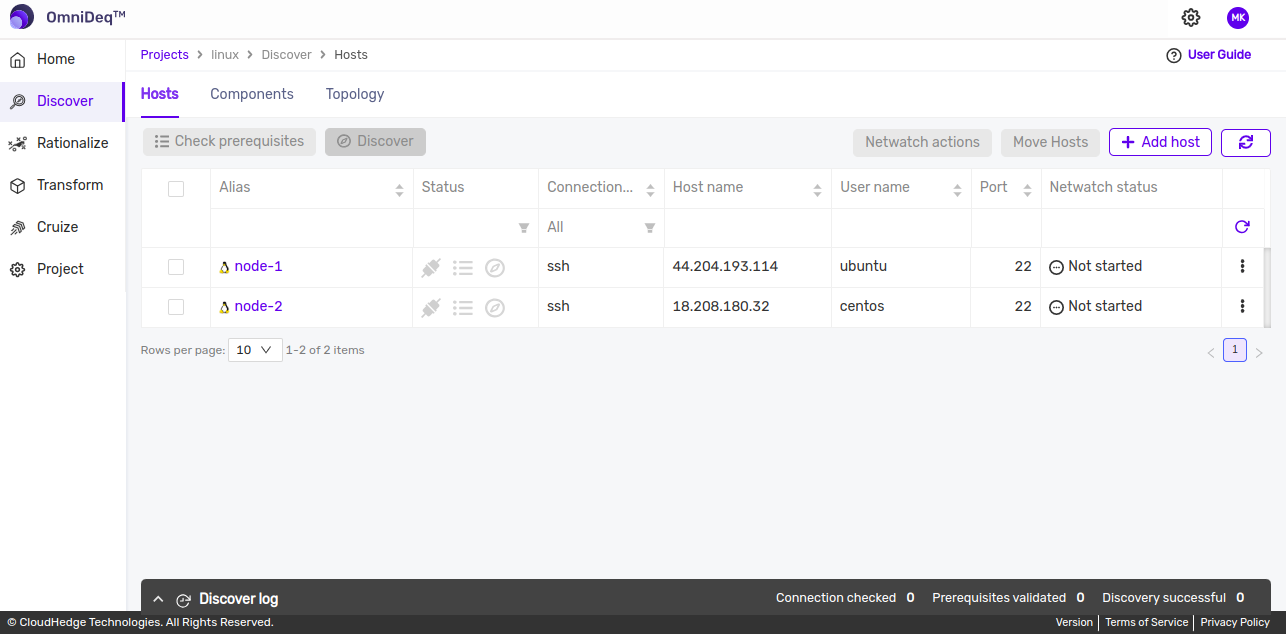Open the Projects breadcrumb link
Image resolution: width=1286 pixels, height=634 pixels.
[165, 55]
